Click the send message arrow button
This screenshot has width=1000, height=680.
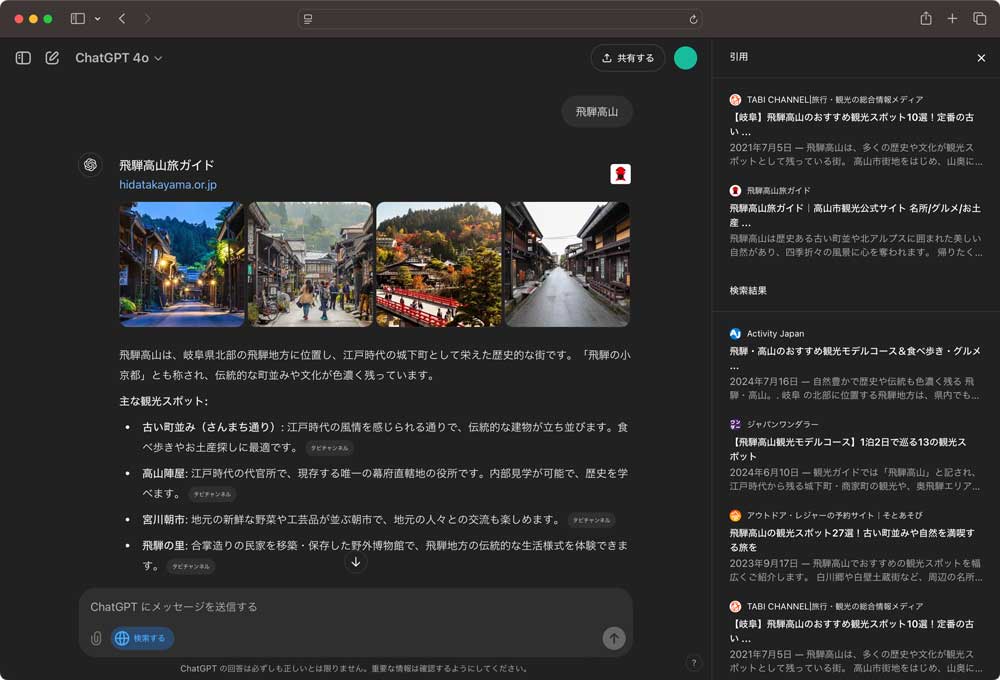tap(614, 638)
